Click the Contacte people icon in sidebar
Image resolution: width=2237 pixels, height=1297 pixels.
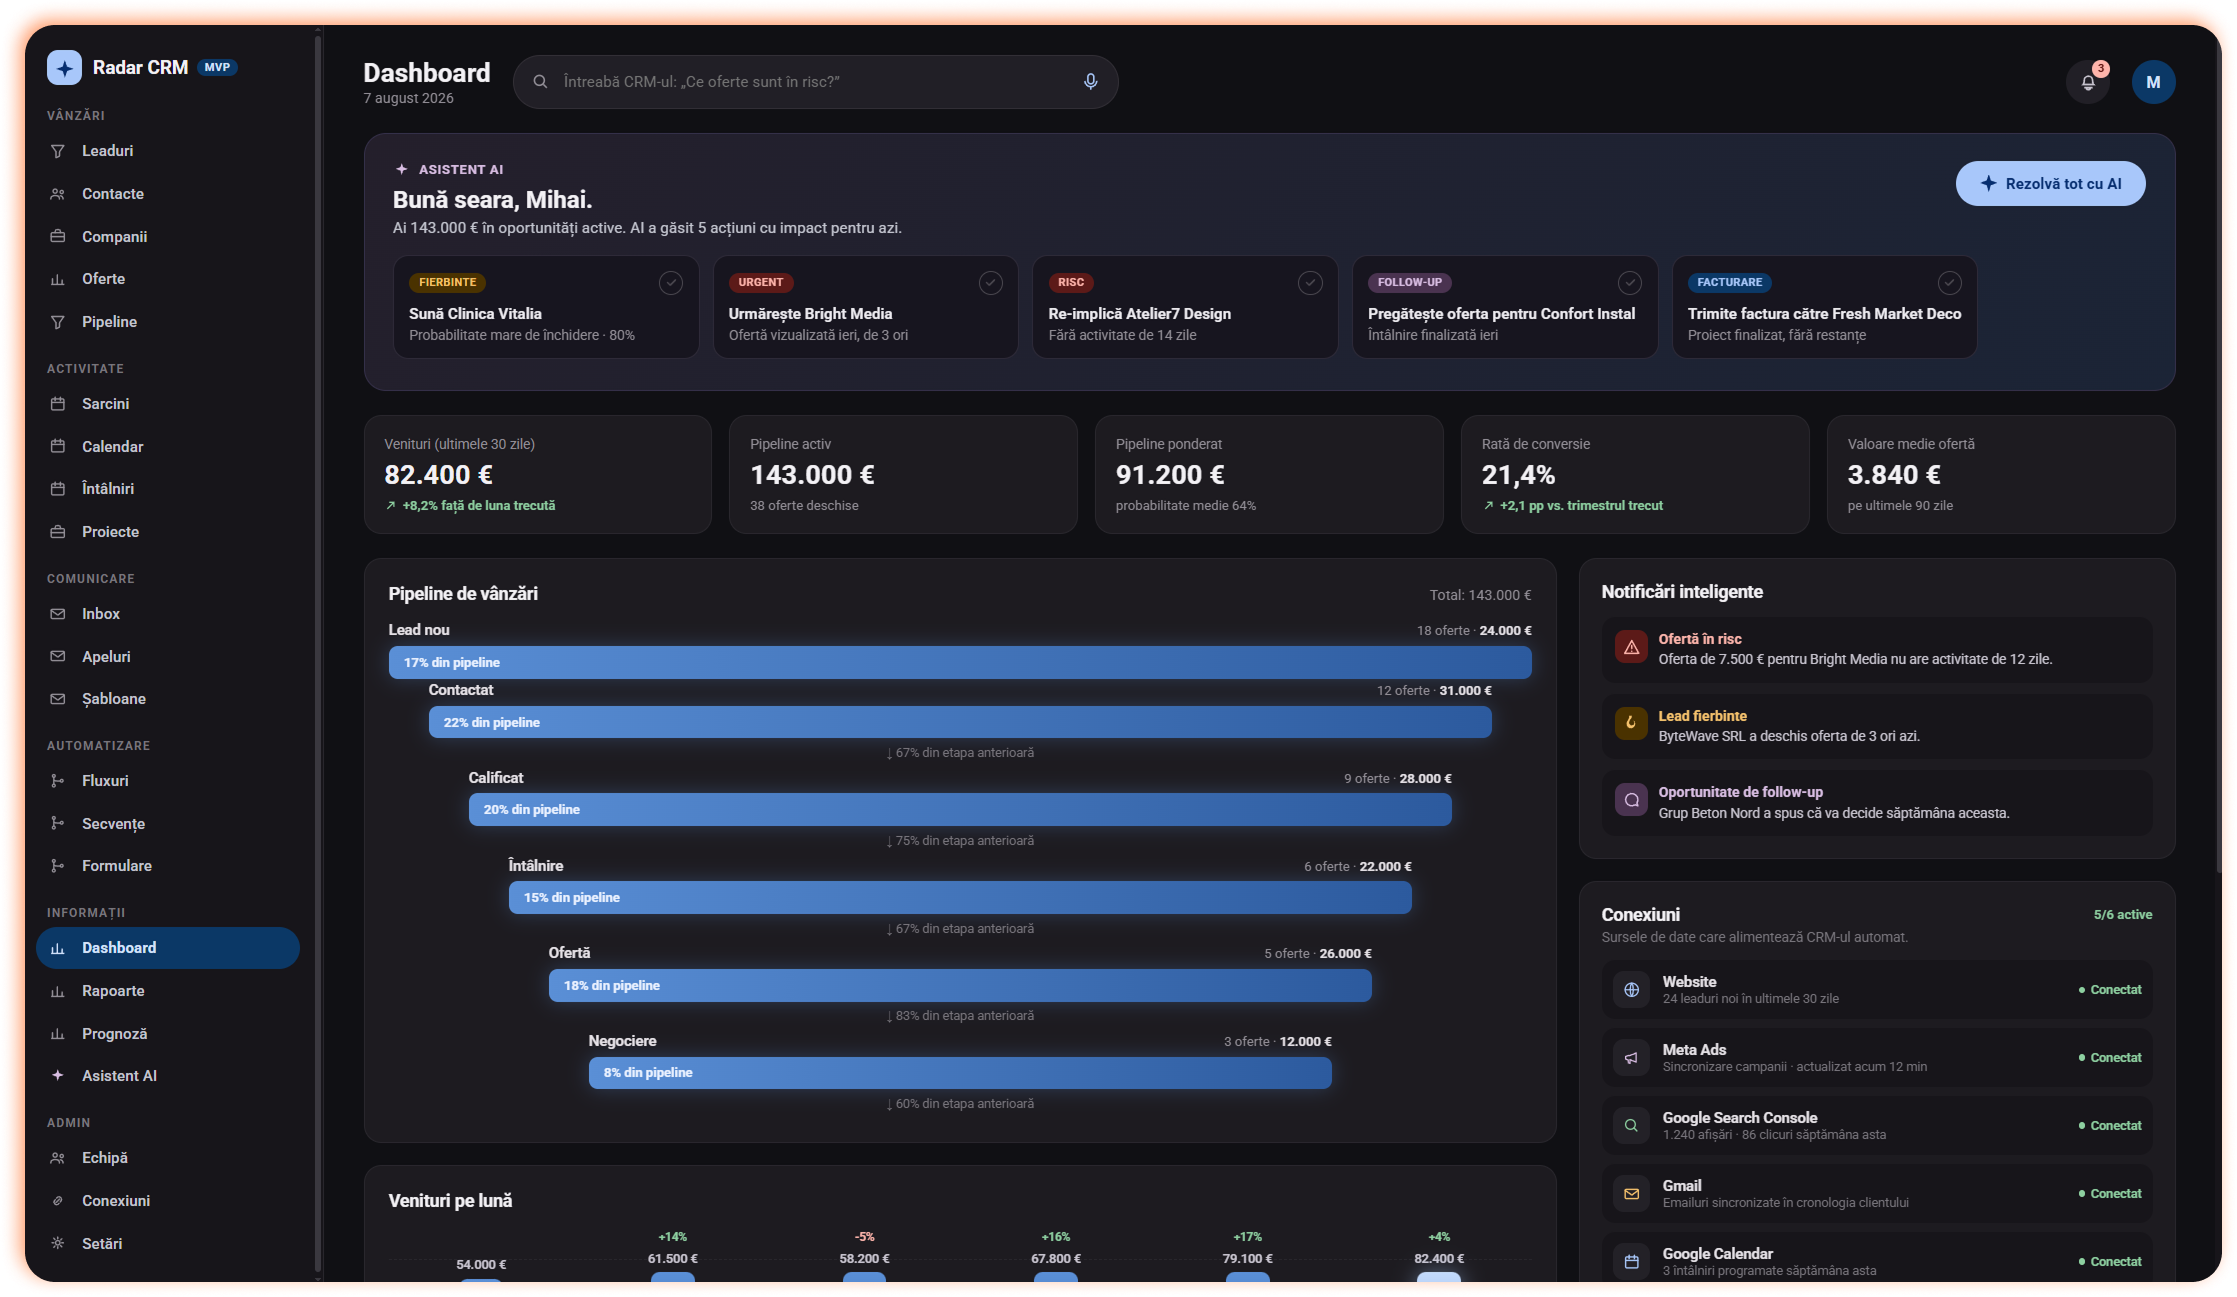[58, 194]
